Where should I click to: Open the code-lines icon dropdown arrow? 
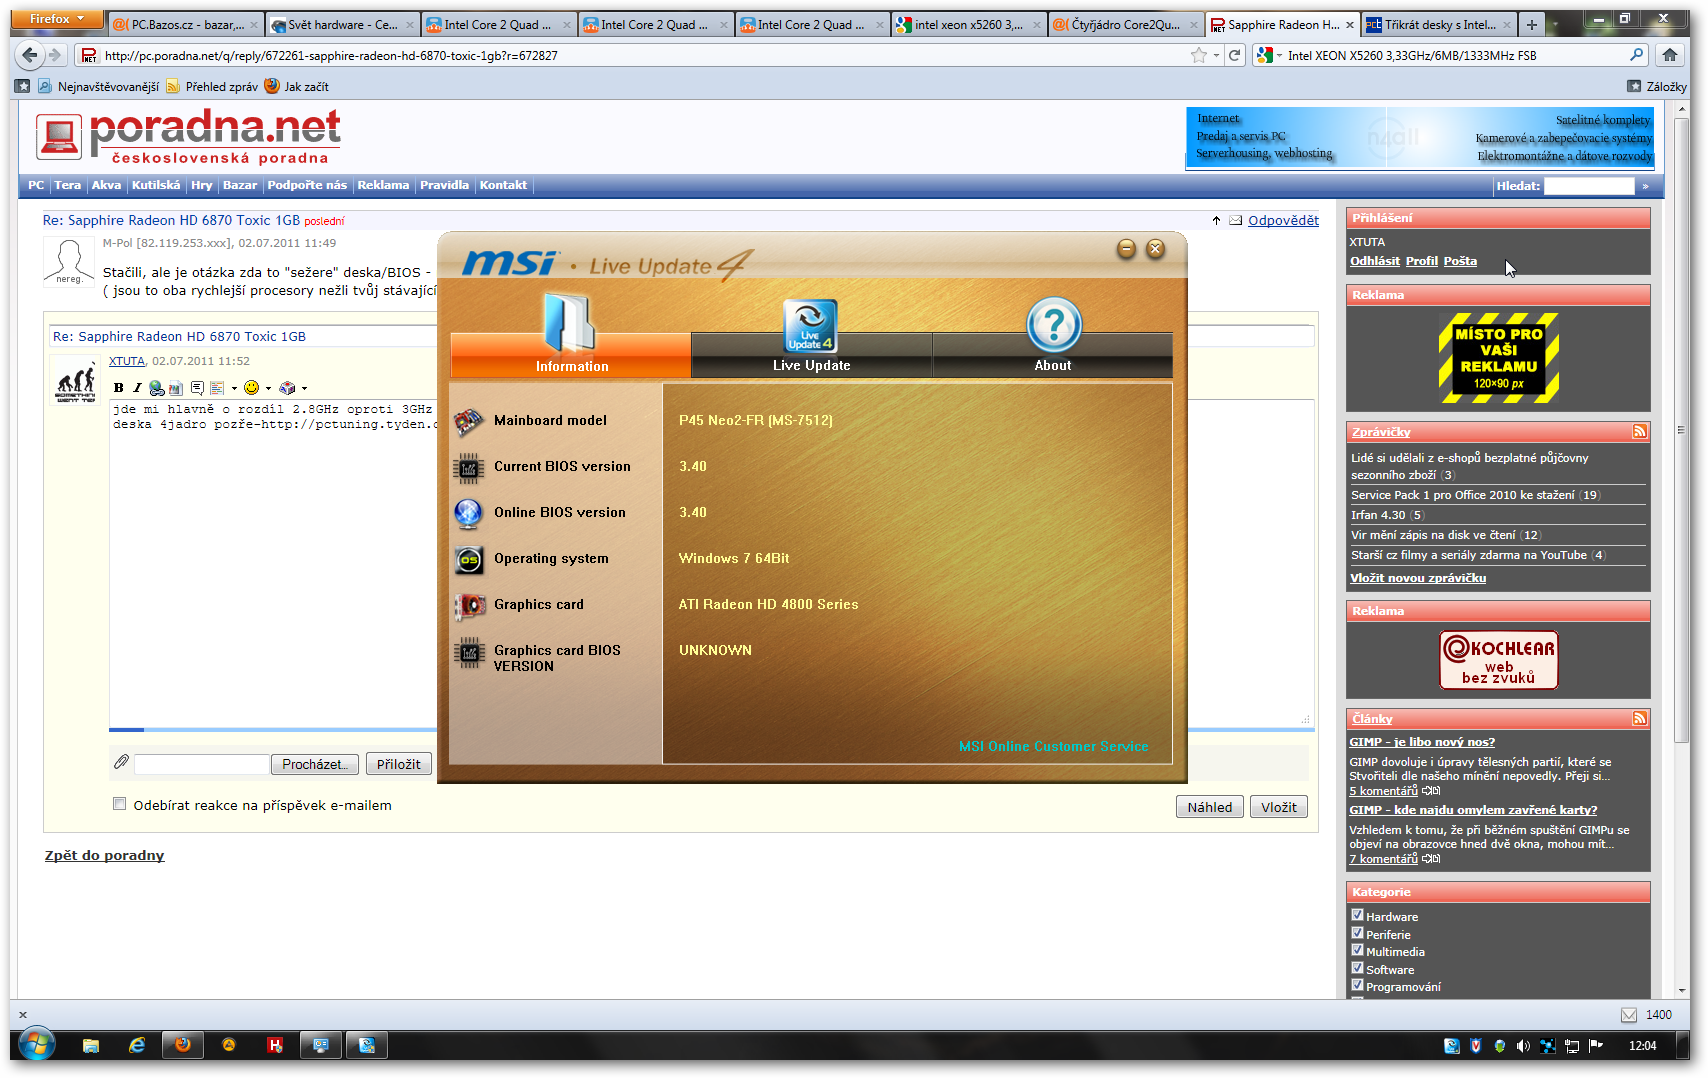(234, 388)
